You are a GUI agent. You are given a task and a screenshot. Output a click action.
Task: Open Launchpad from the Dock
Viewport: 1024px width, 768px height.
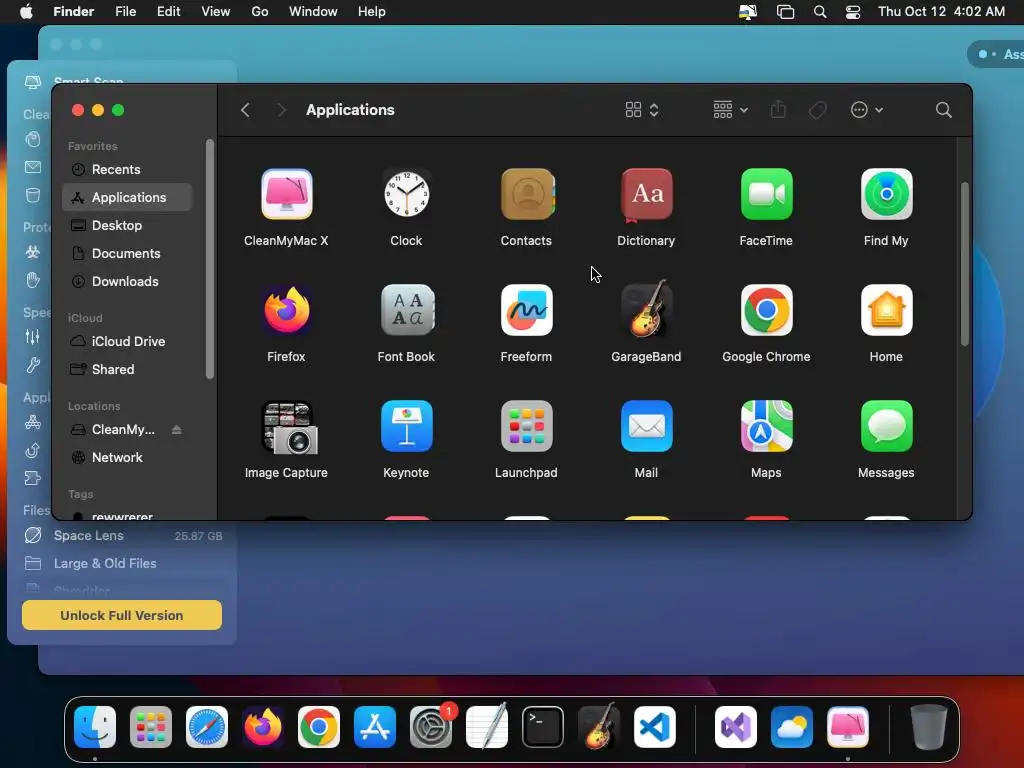coord(151,727)
